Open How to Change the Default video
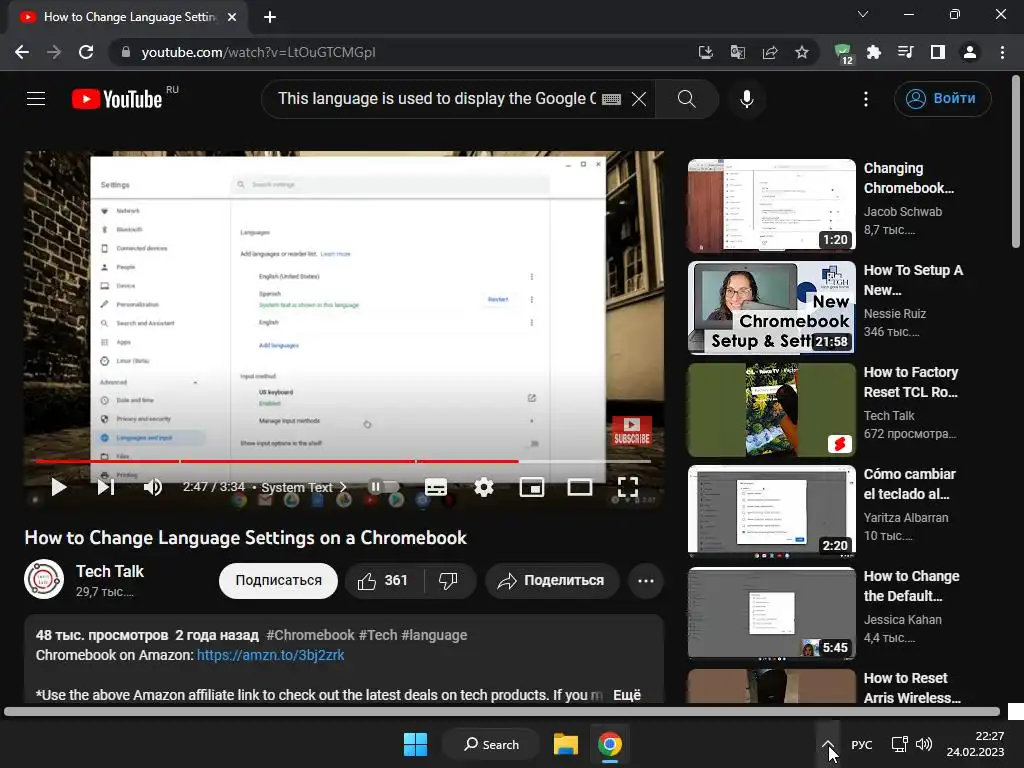Image resolution: width=1024 pixels, height=768 pixels. pos(771,613)
